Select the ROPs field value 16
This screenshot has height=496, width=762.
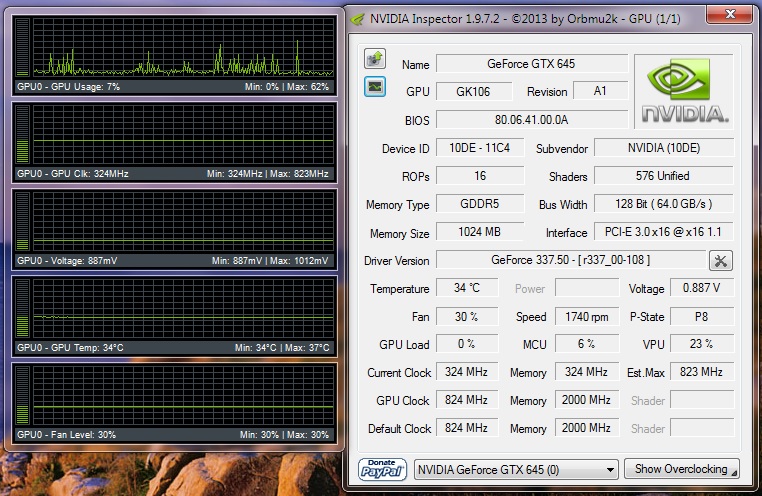coord(480,176)
